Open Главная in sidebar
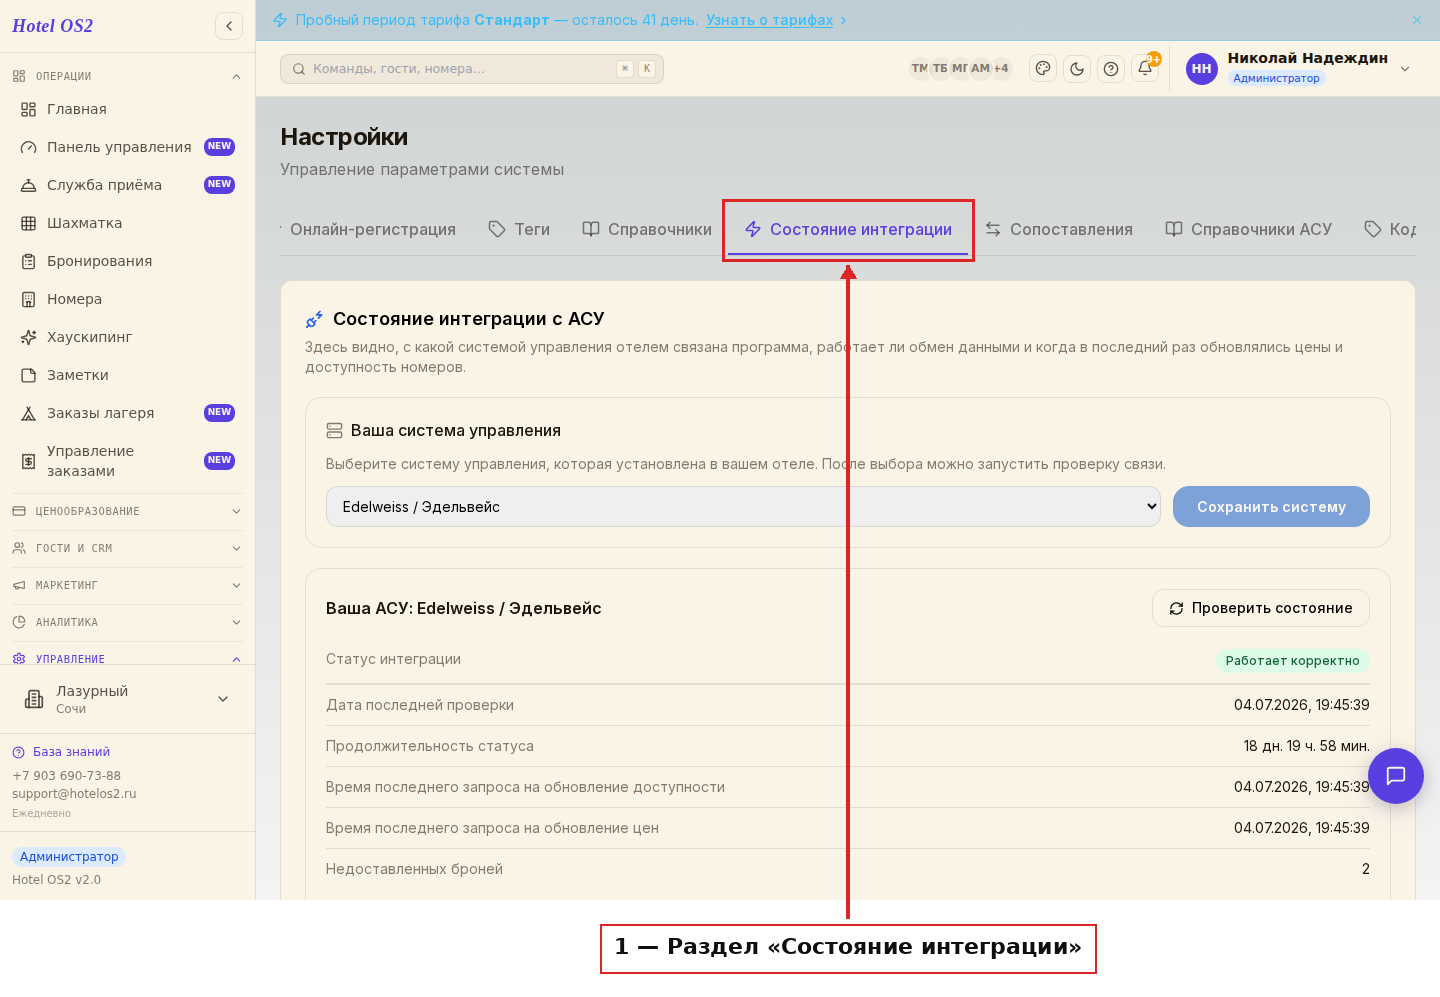 127,109
